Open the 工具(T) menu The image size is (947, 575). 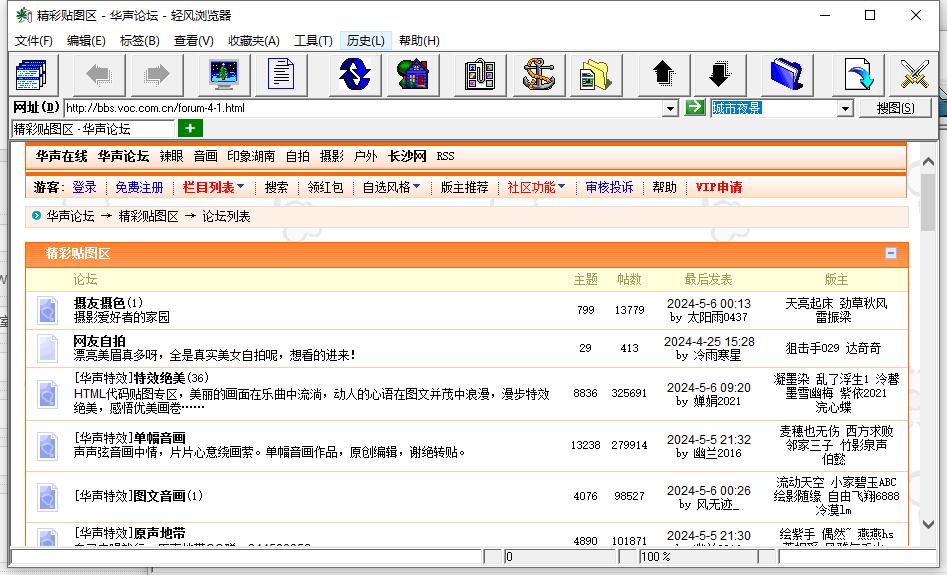[x=312, y=41]
